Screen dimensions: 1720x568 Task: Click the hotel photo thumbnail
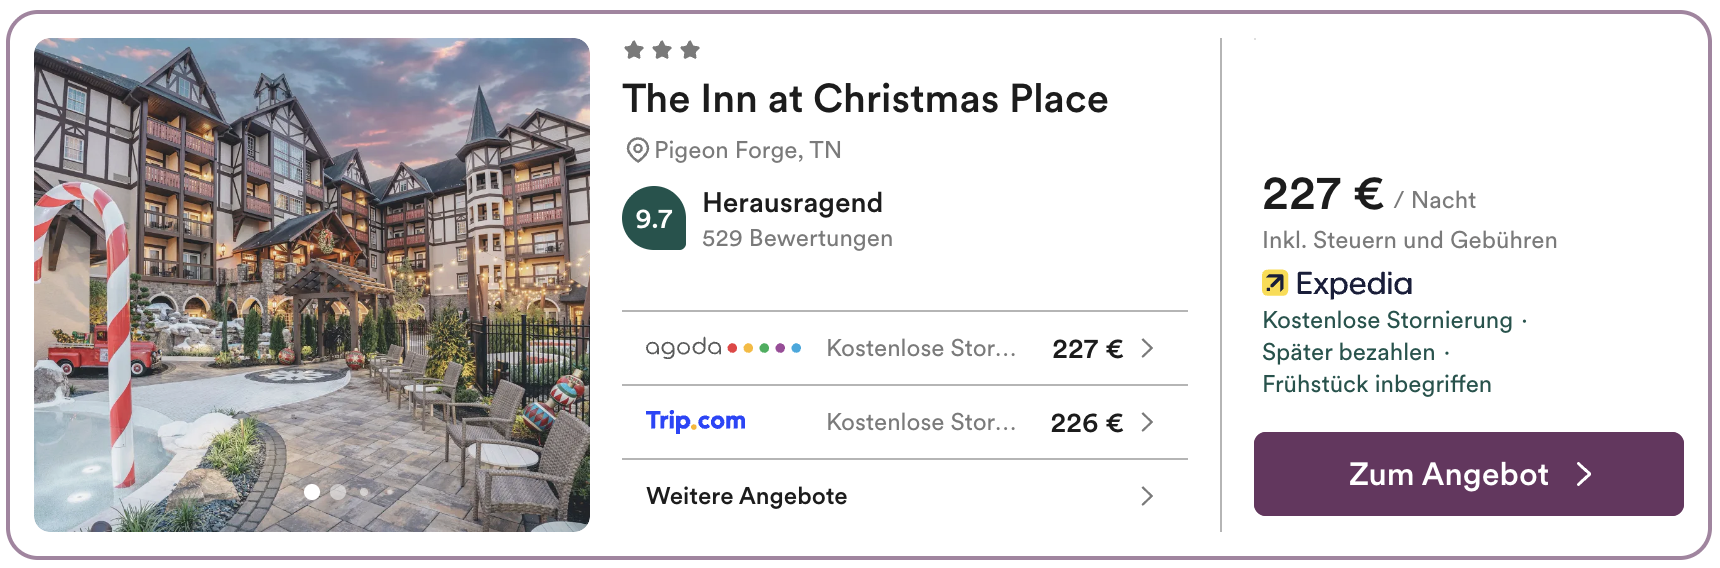(312, 284)
